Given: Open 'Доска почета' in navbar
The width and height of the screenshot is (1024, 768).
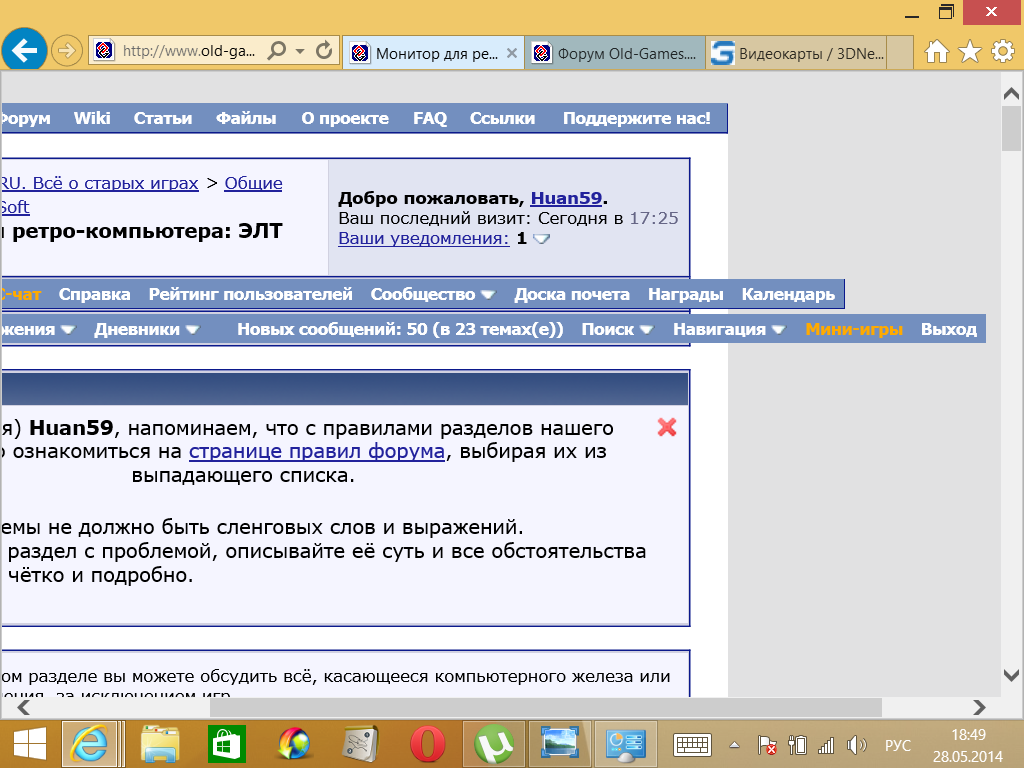Looking at the screenshot, I should (571, 295).
